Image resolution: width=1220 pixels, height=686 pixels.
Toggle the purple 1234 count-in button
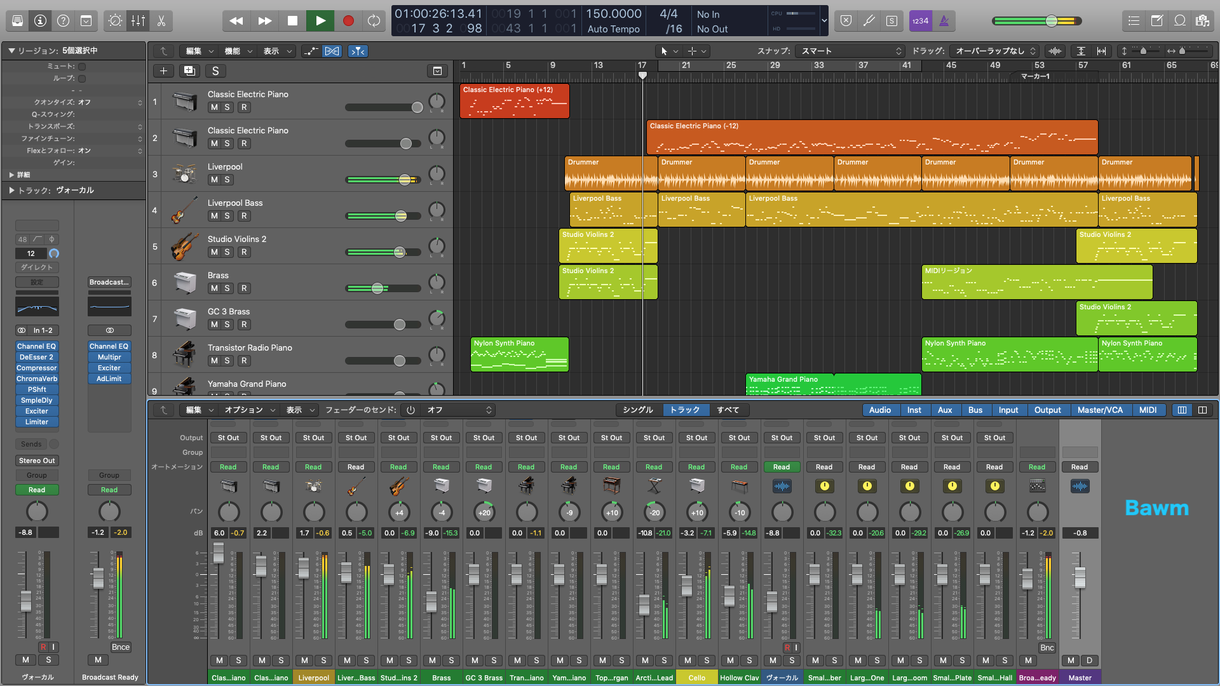point(920,21)
